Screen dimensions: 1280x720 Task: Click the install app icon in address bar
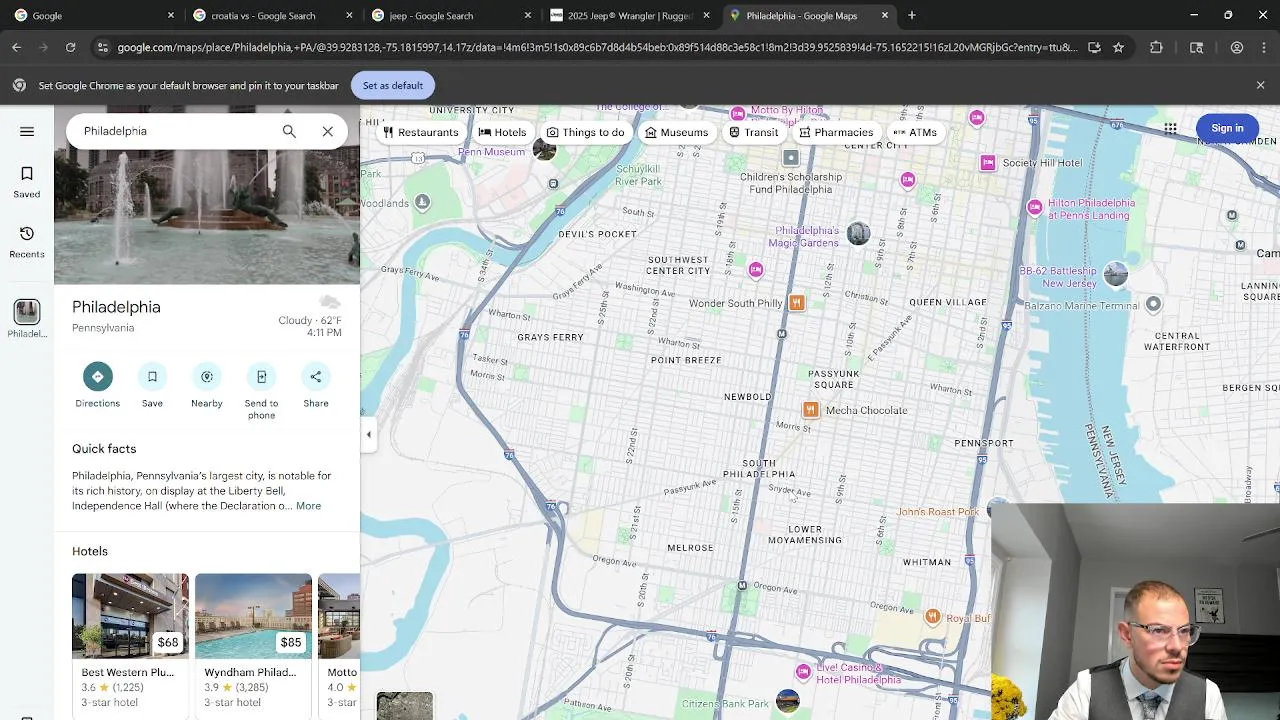tap(1094, 47)
